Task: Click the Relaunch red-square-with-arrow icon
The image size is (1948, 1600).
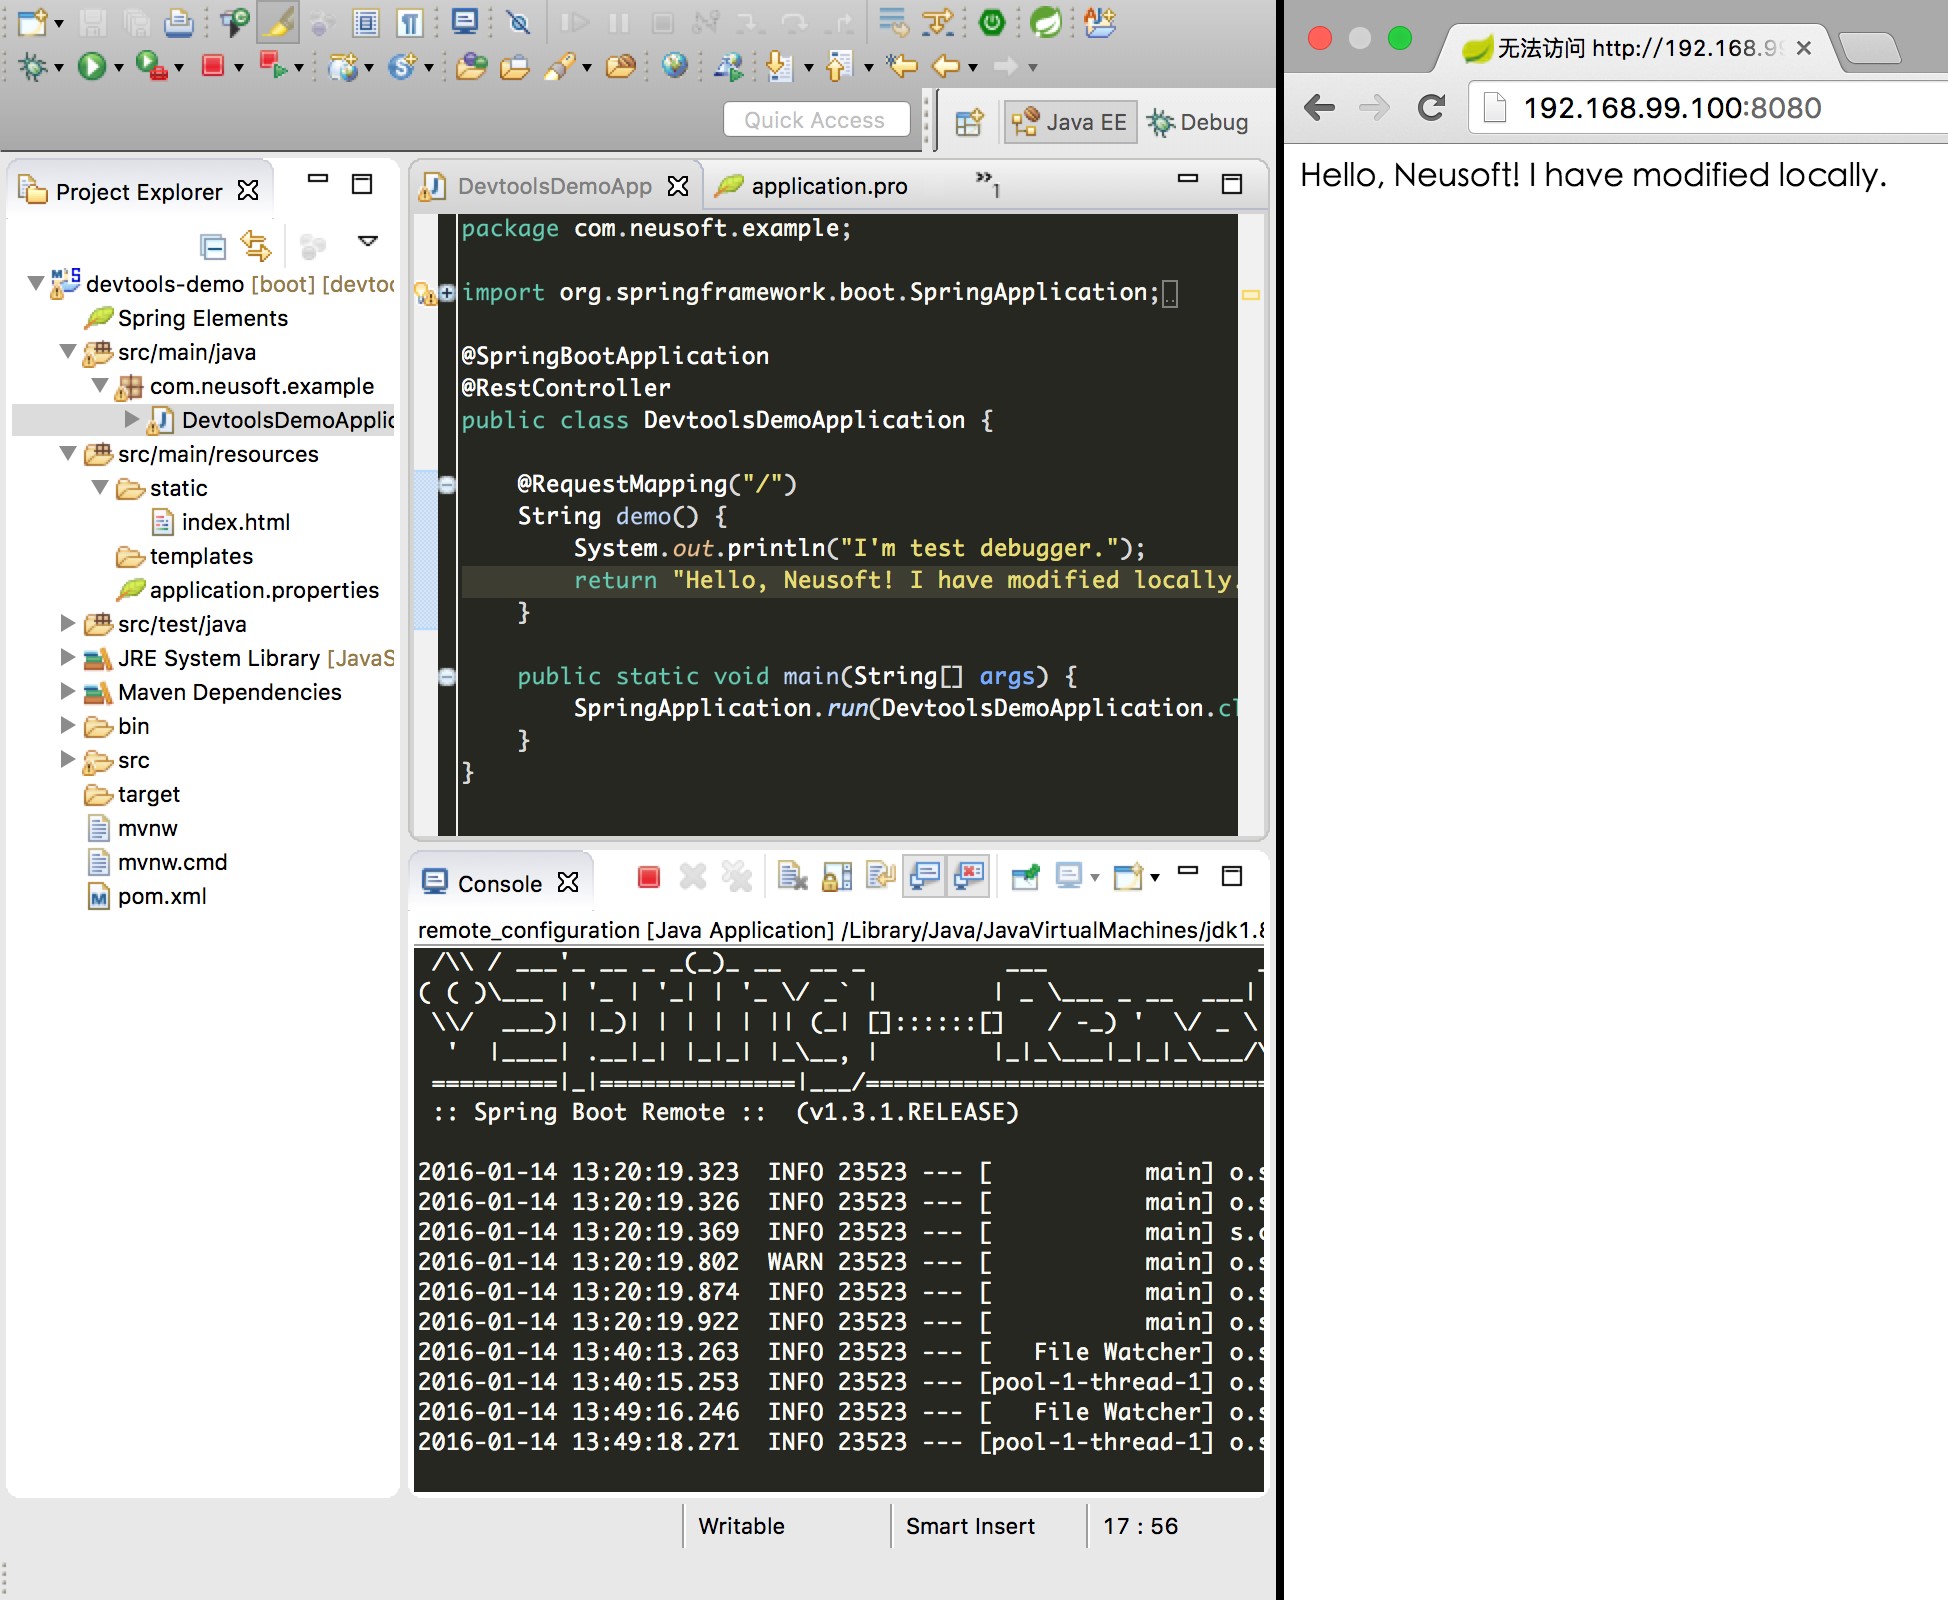Action: (272, 66)
